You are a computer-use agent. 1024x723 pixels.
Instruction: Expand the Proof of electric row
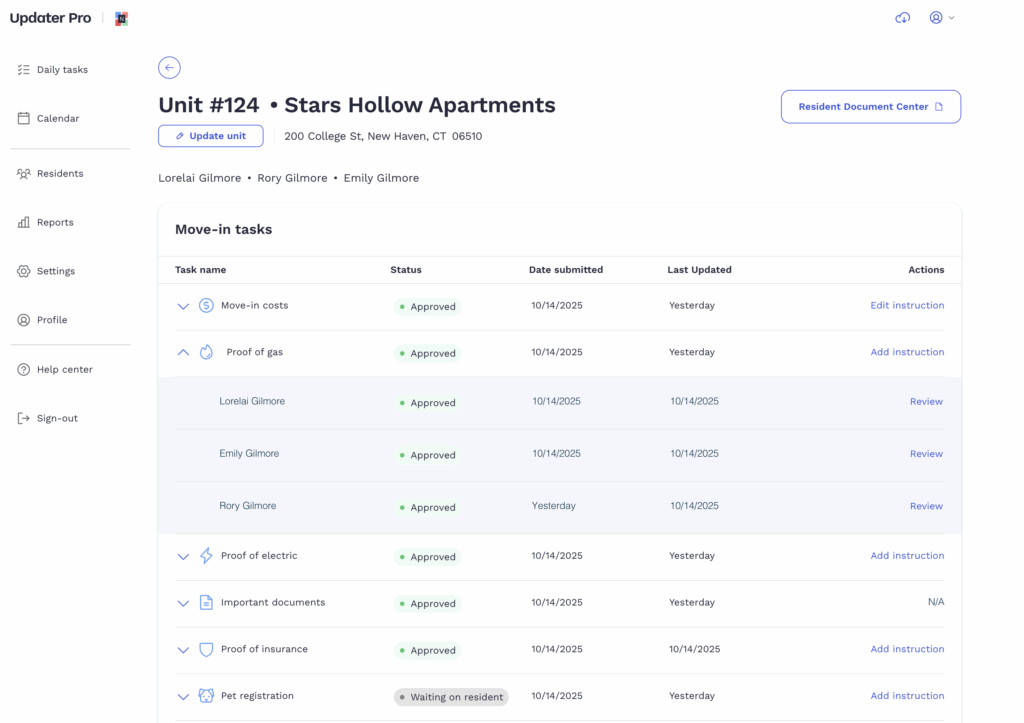183,556
